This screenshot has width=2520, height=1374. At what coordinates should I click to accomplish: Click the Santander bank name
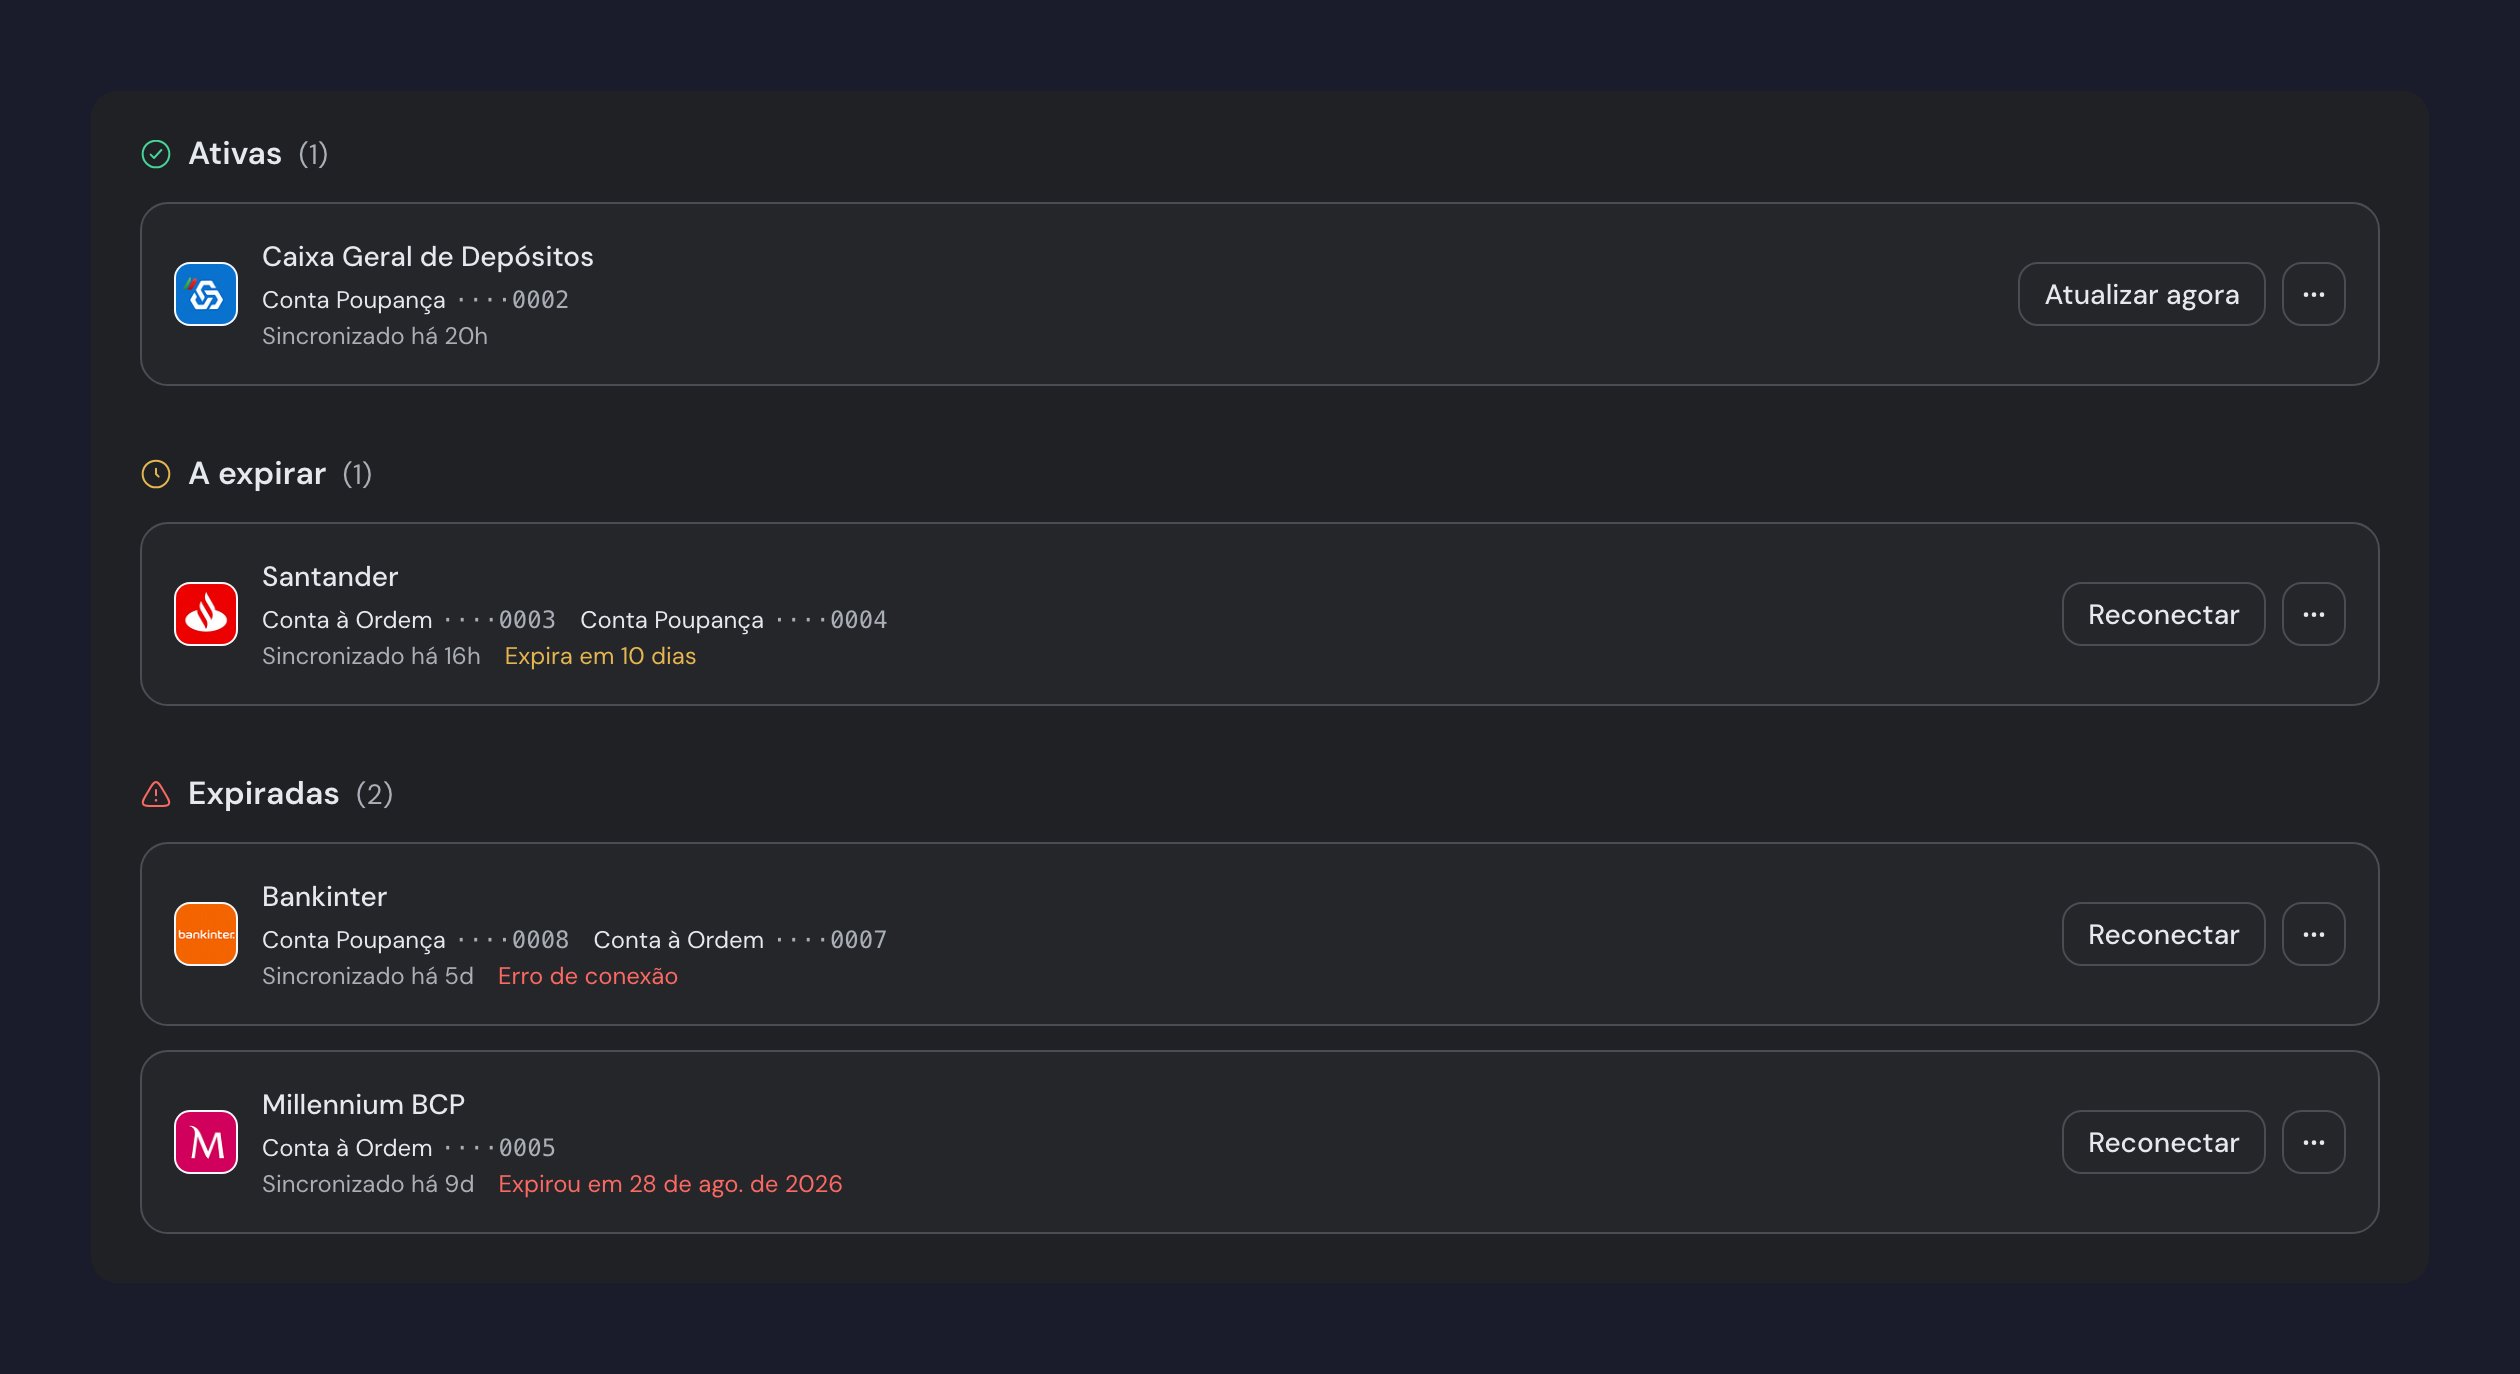click(330, 577)
